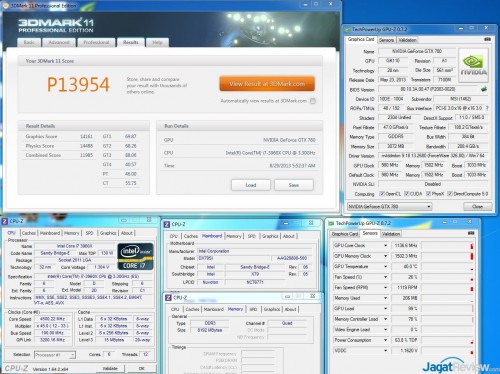
Task: Select Validation tab in GPU-Z Sensors window
Action: pyautogui.click(x=391, y=234)
